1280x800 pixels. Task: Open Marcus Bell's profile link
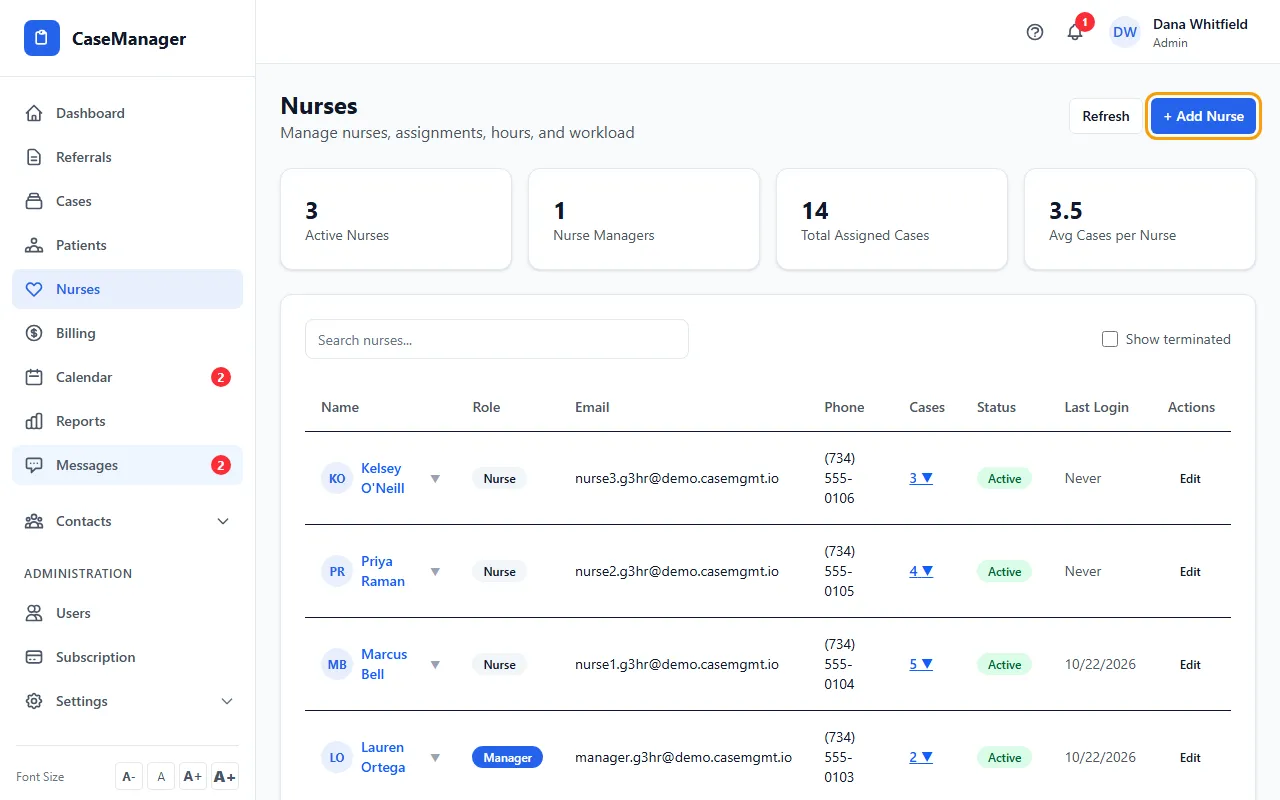point(384,664)
